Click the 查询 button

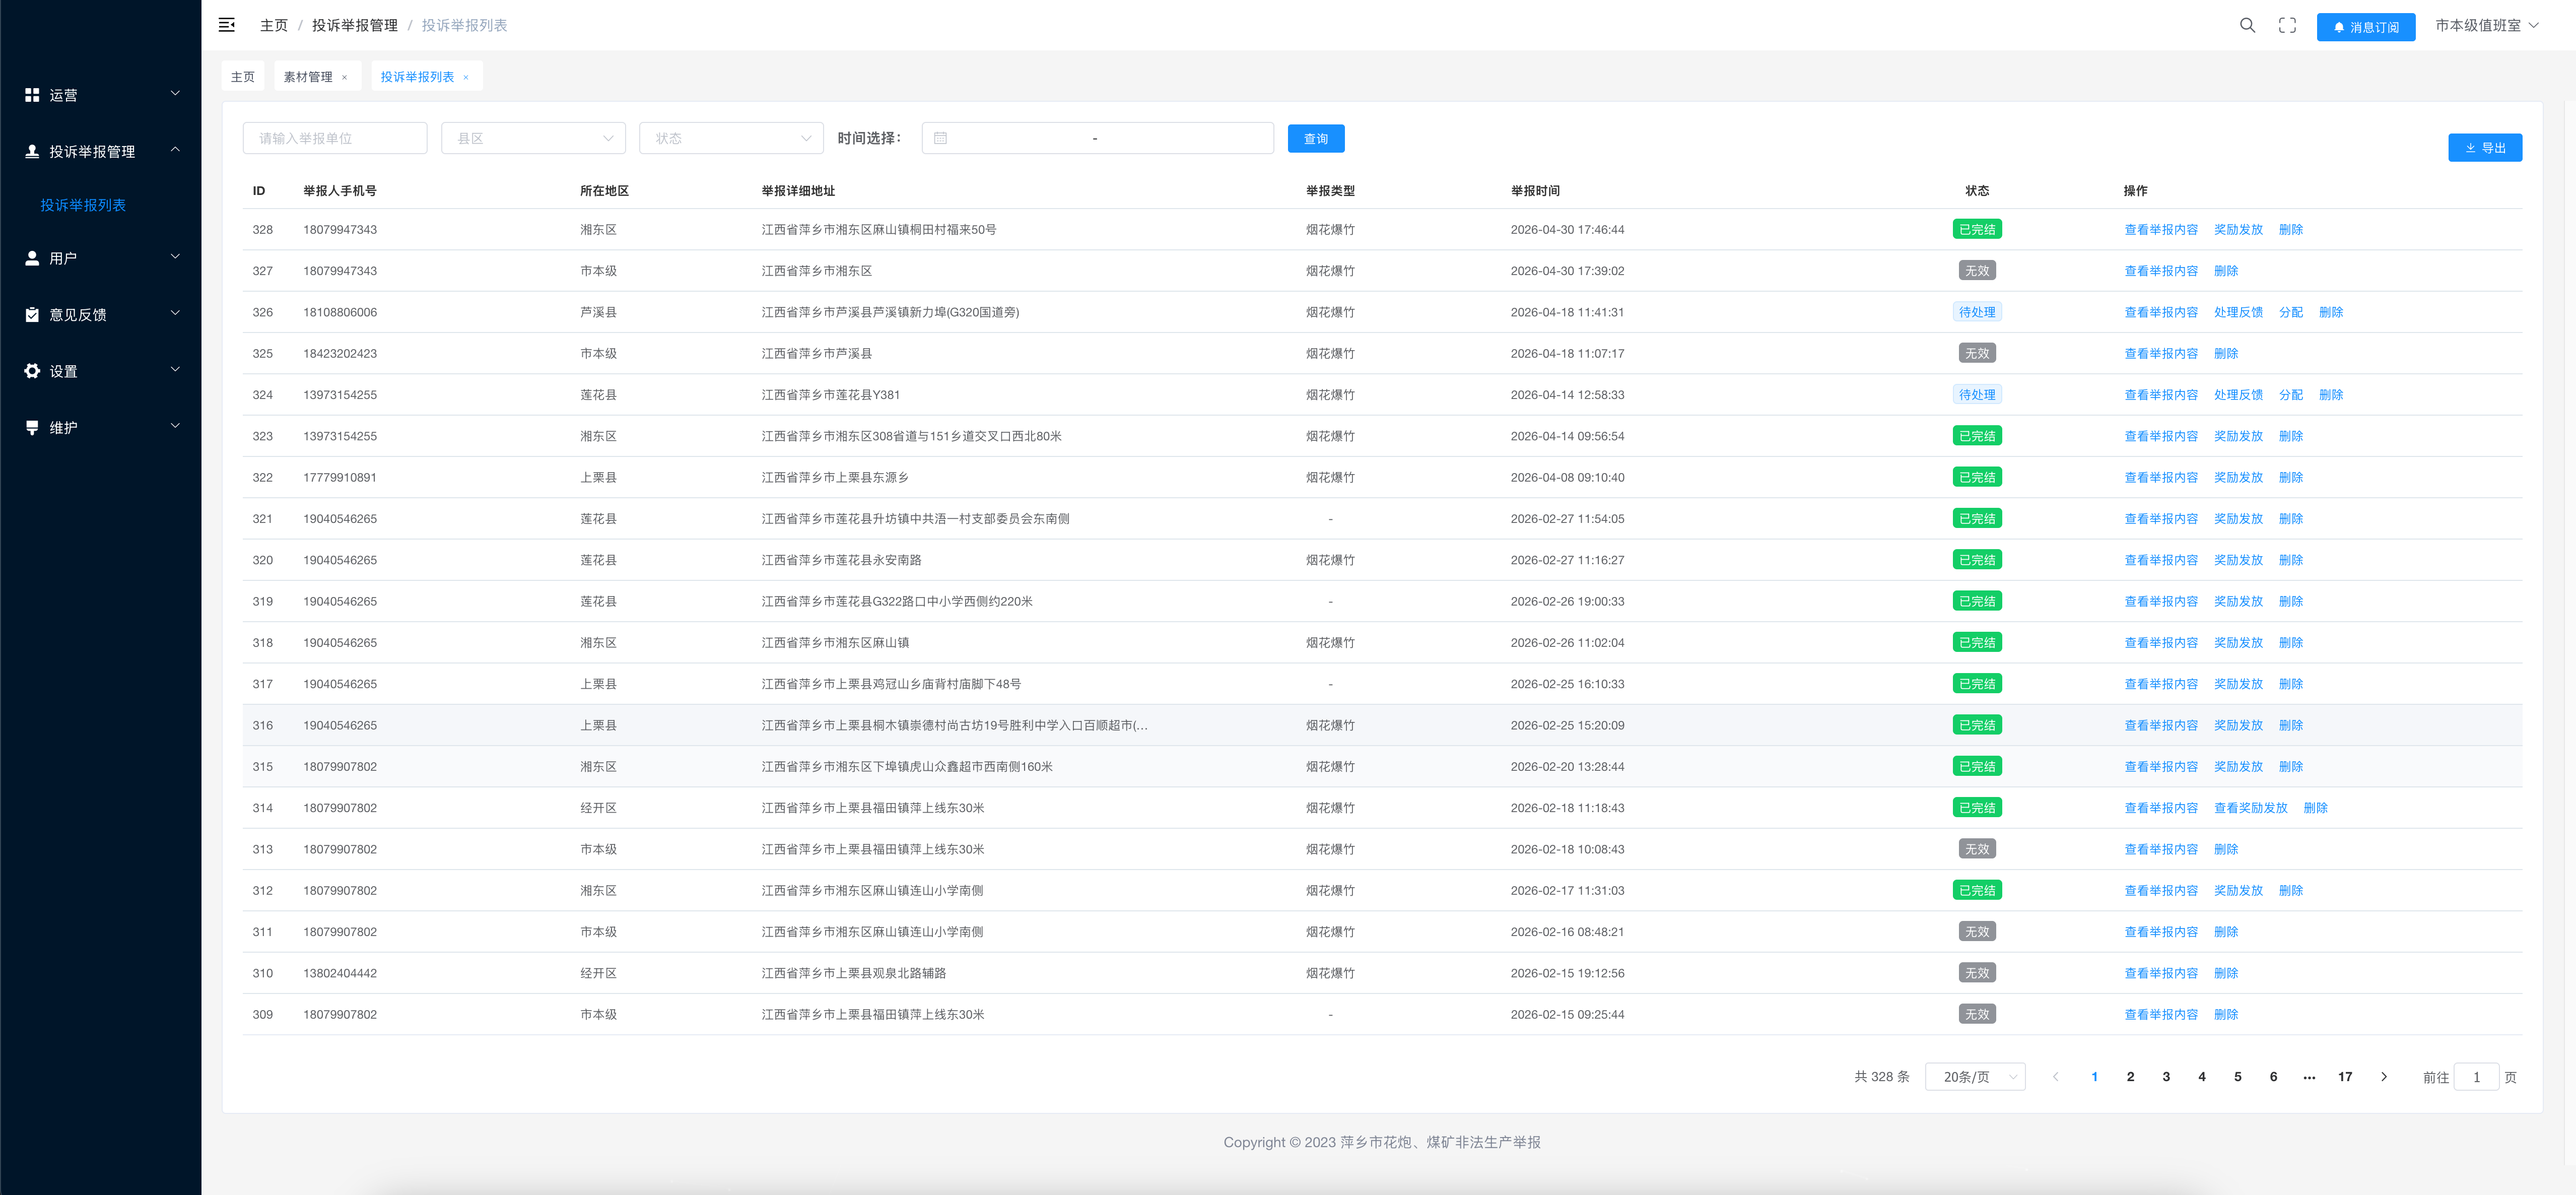click(x=1316, y=139)
